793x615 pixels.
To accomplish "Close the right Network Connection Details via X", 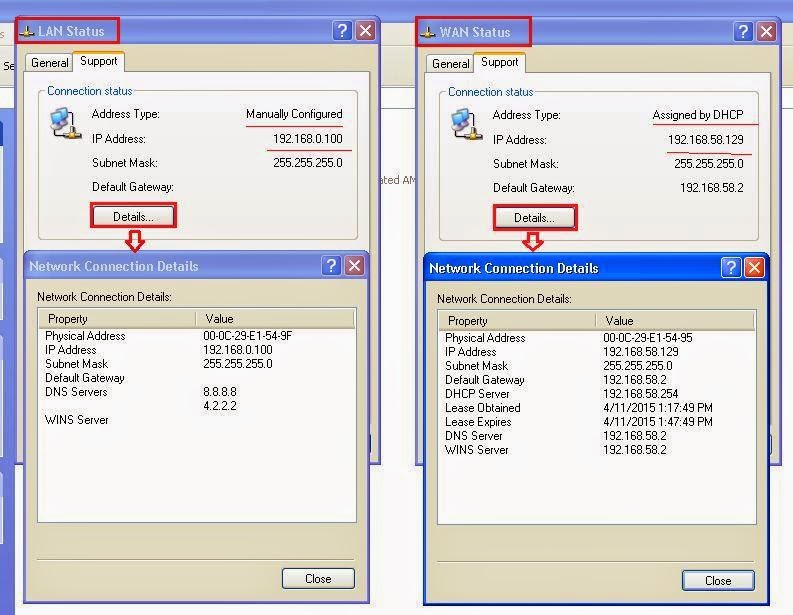I will click(x=754, y=268).
